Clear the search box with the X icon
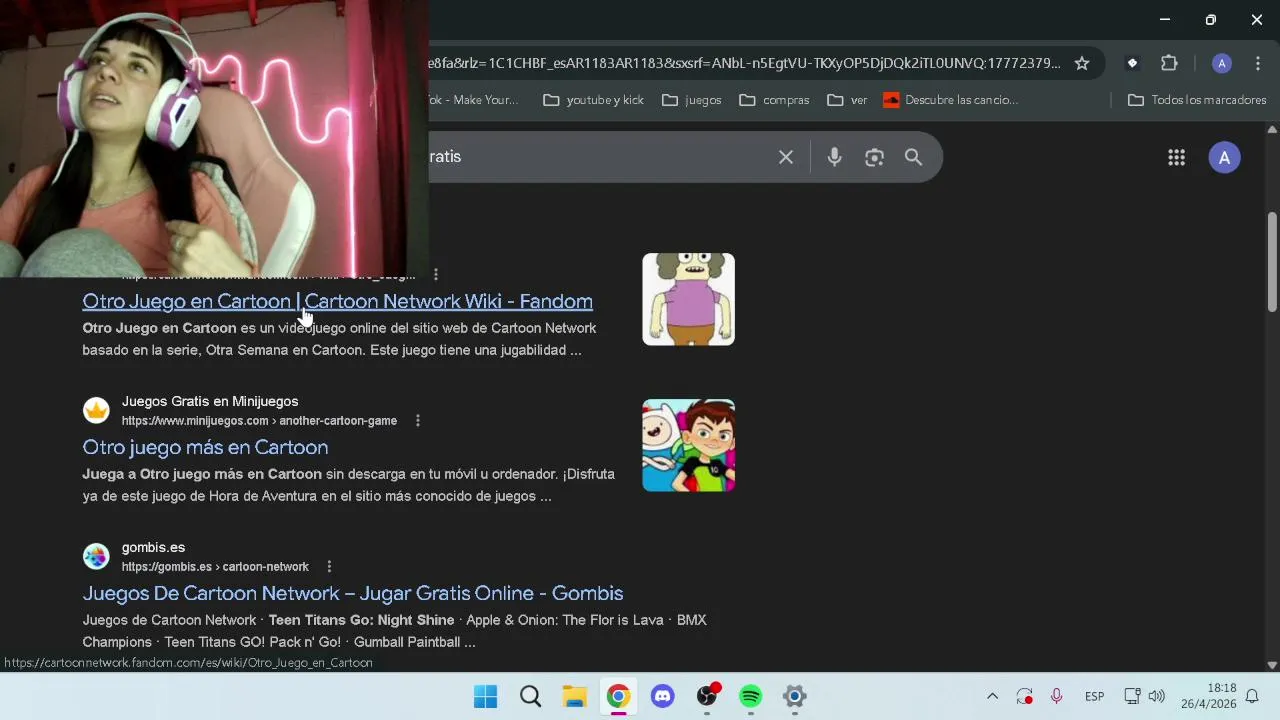Viewport: 1280px width, 720px height. click(x=786, y=157)
